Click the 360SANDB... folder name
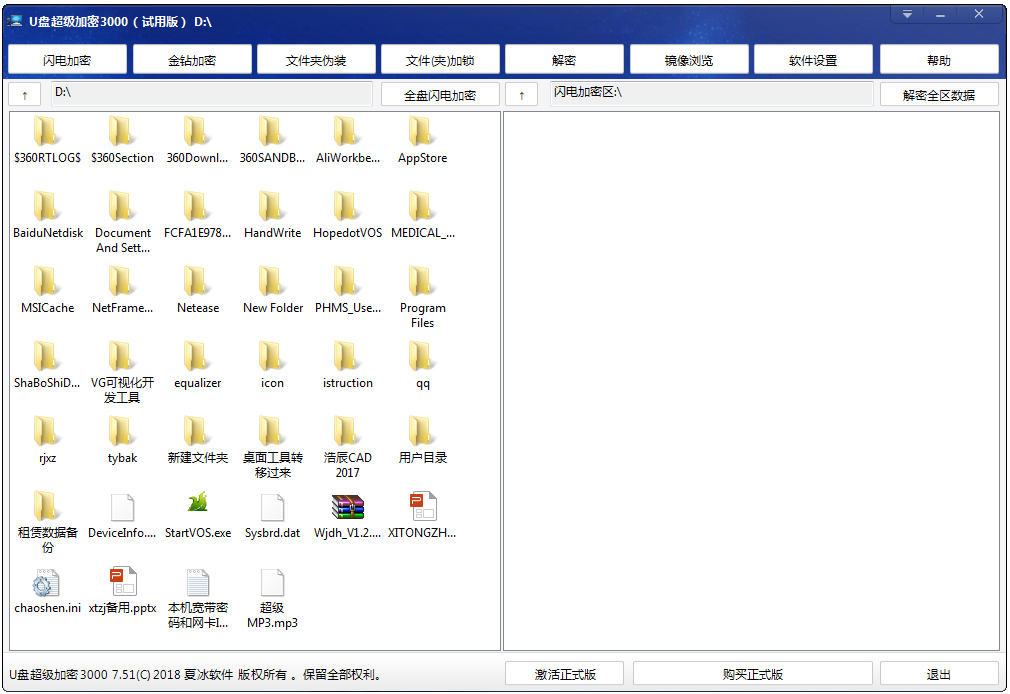 [x=272, y=158]
